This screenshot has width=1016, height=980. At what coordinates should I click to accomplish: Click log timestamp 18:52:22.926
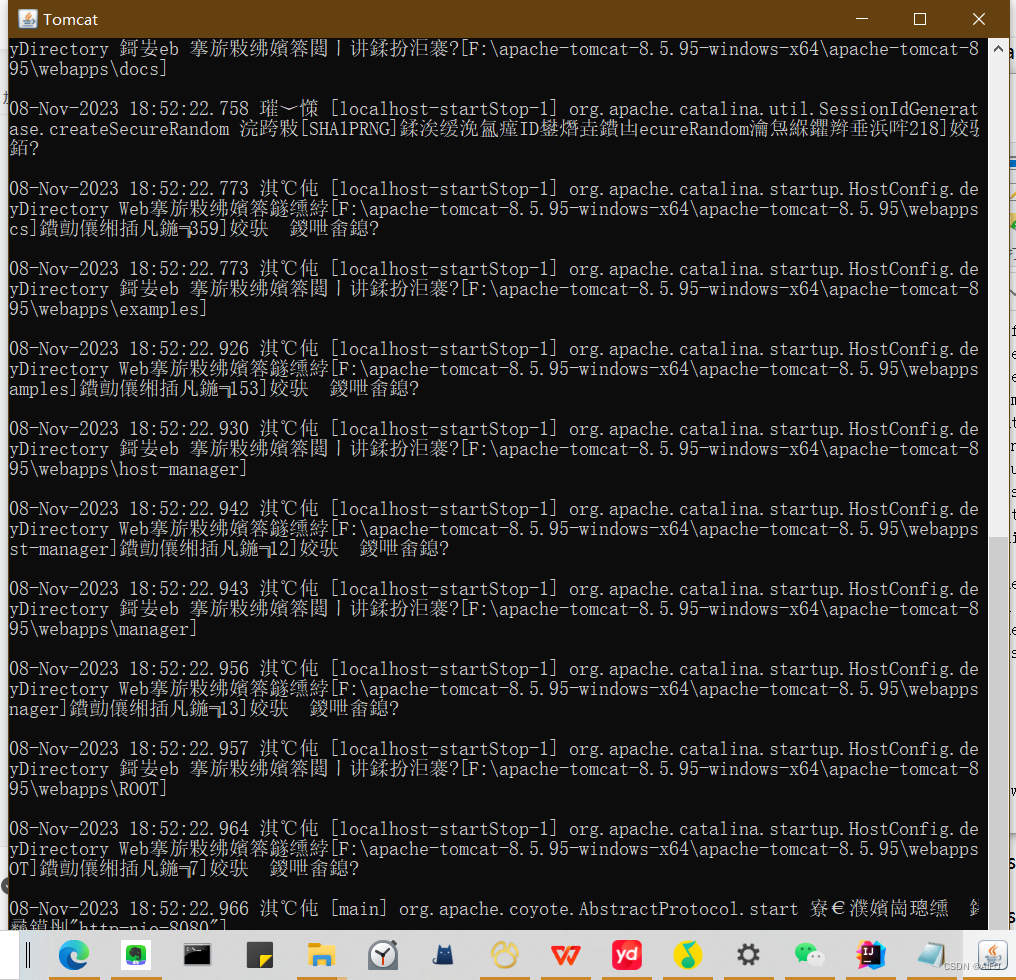189,348
